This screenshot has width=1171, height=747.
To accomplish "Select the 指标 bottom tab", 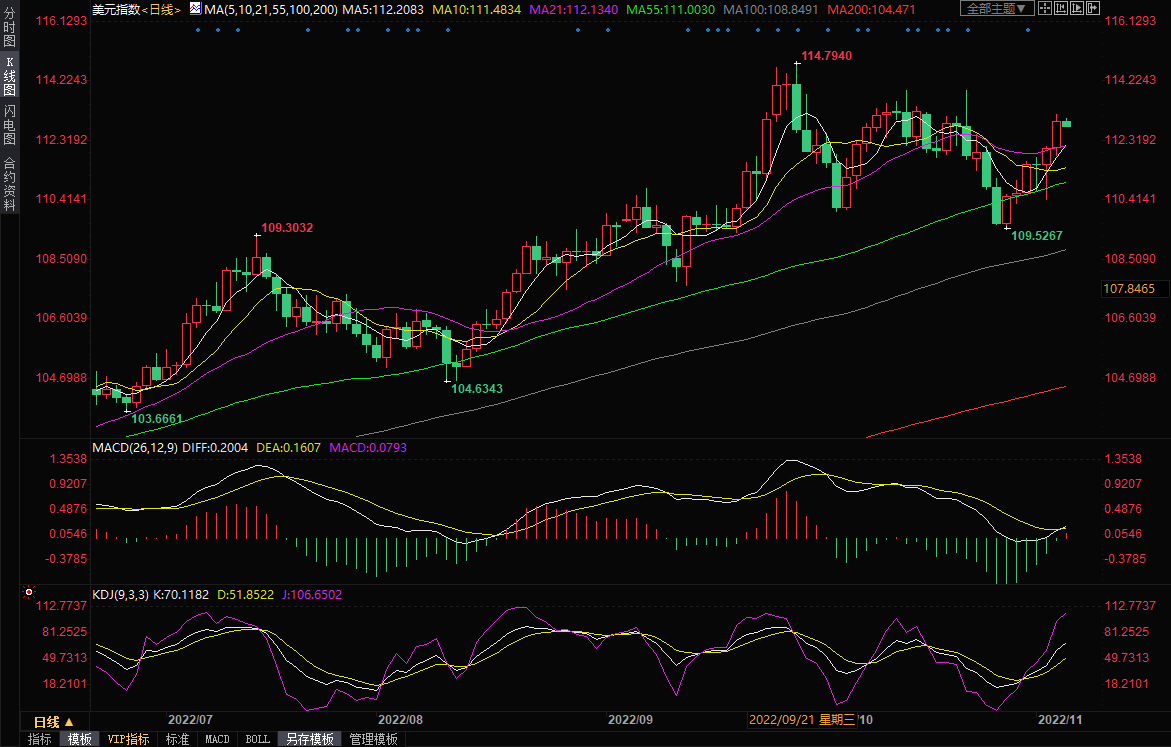I will coord(40,739).
